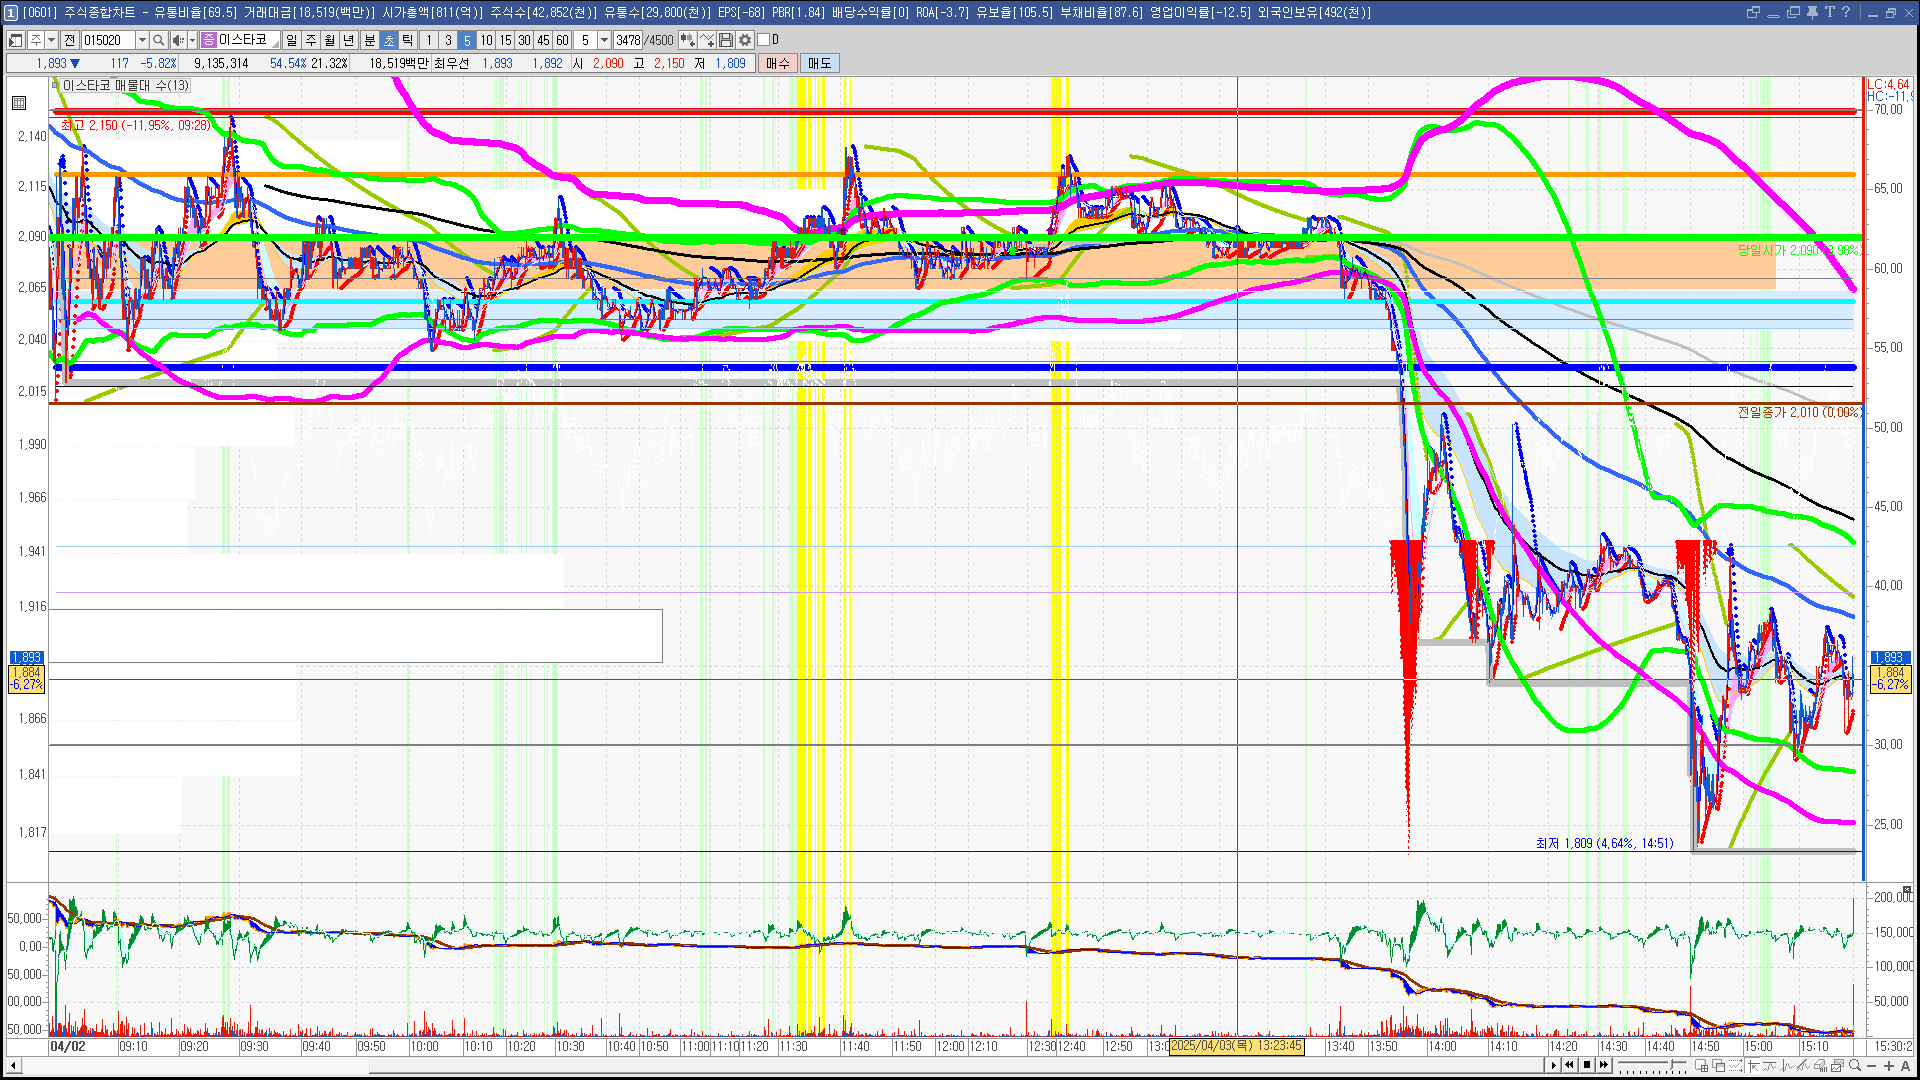Viewport: 1920px width, 1080px height.
Task: Click the save chart floppy icon
Action: (727, 40)
